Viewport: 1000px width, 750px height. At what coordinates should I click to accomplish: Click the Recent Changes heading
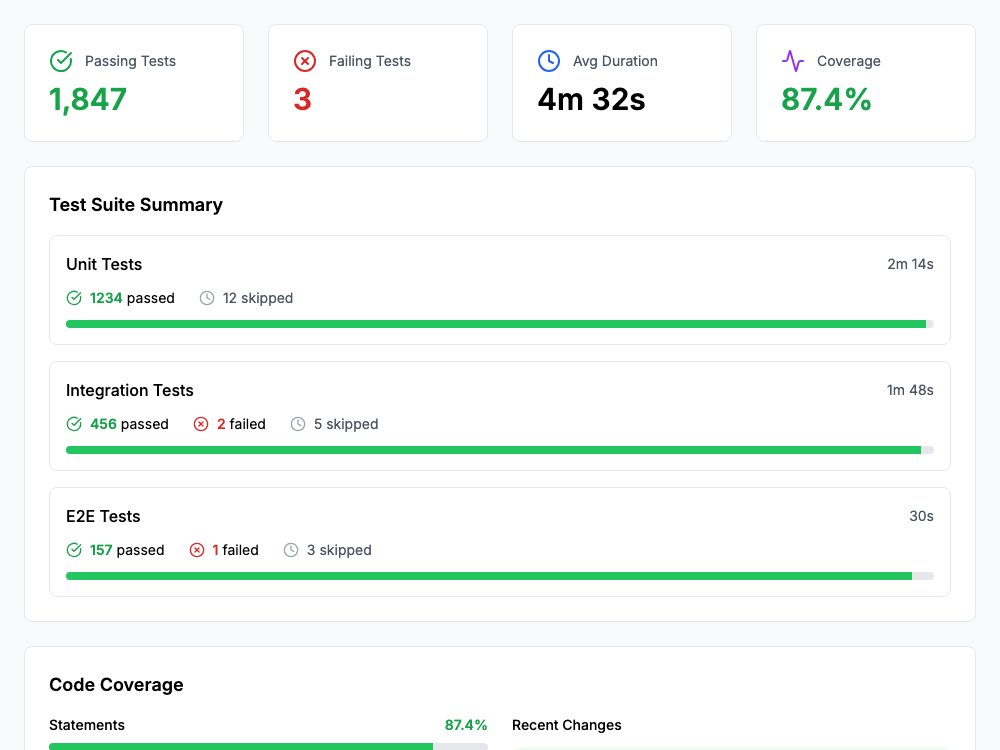[566, 725]
